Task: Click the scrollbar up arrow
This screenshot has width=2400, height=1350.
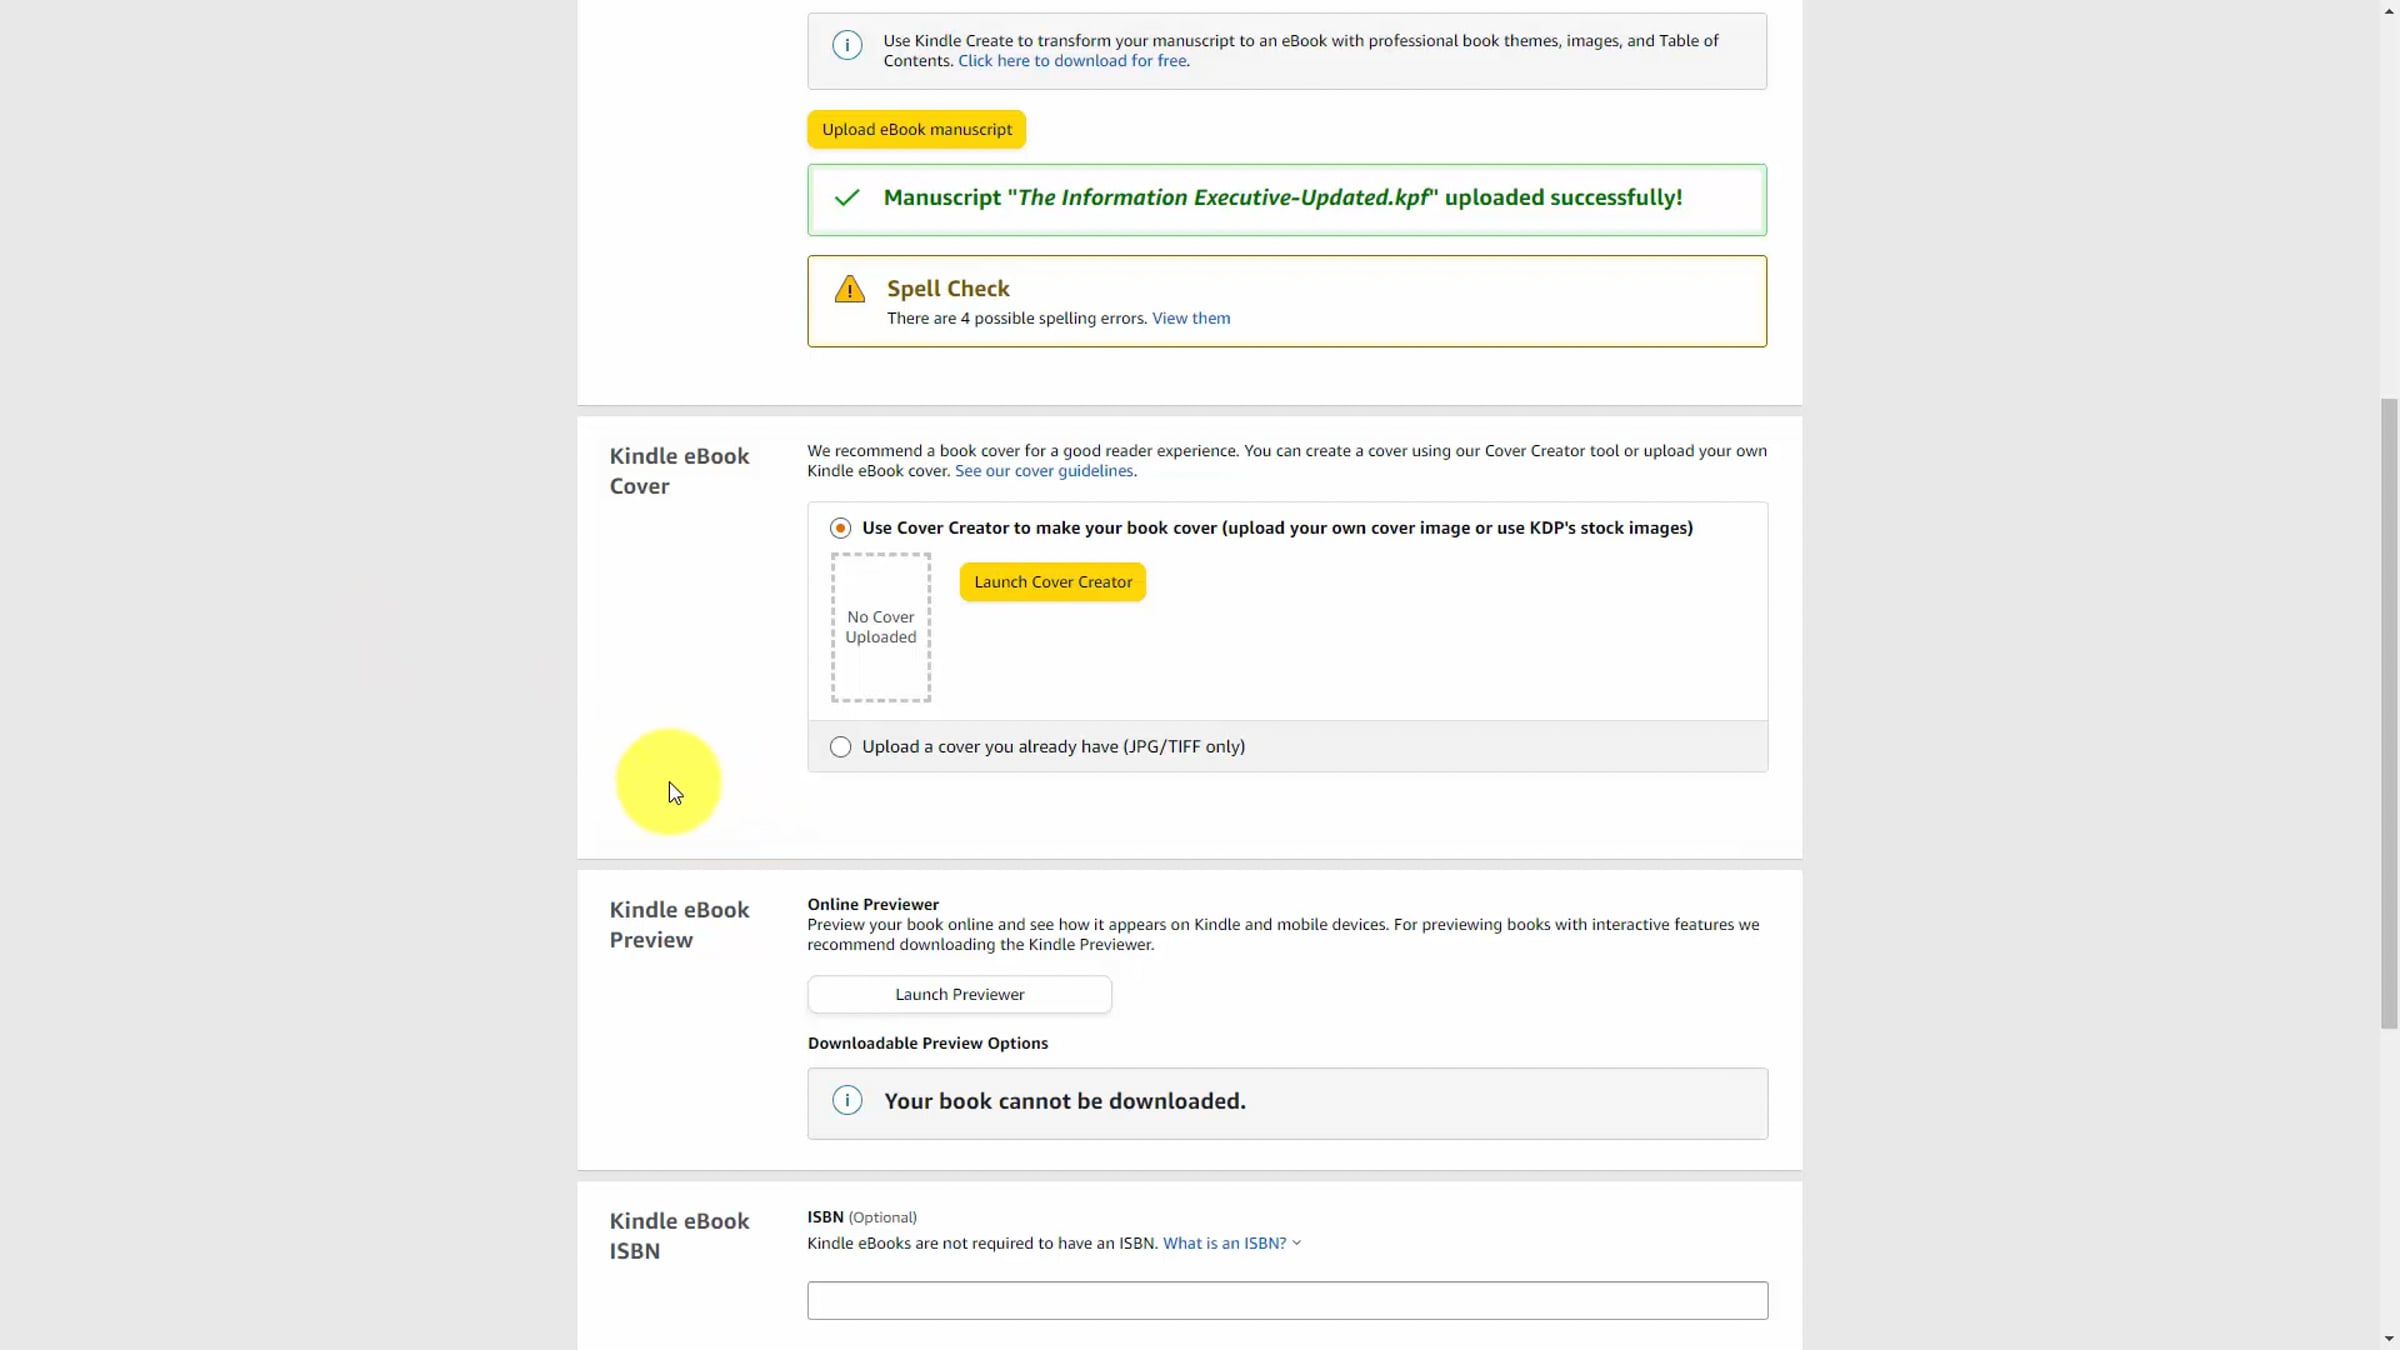Action: 2389,10
